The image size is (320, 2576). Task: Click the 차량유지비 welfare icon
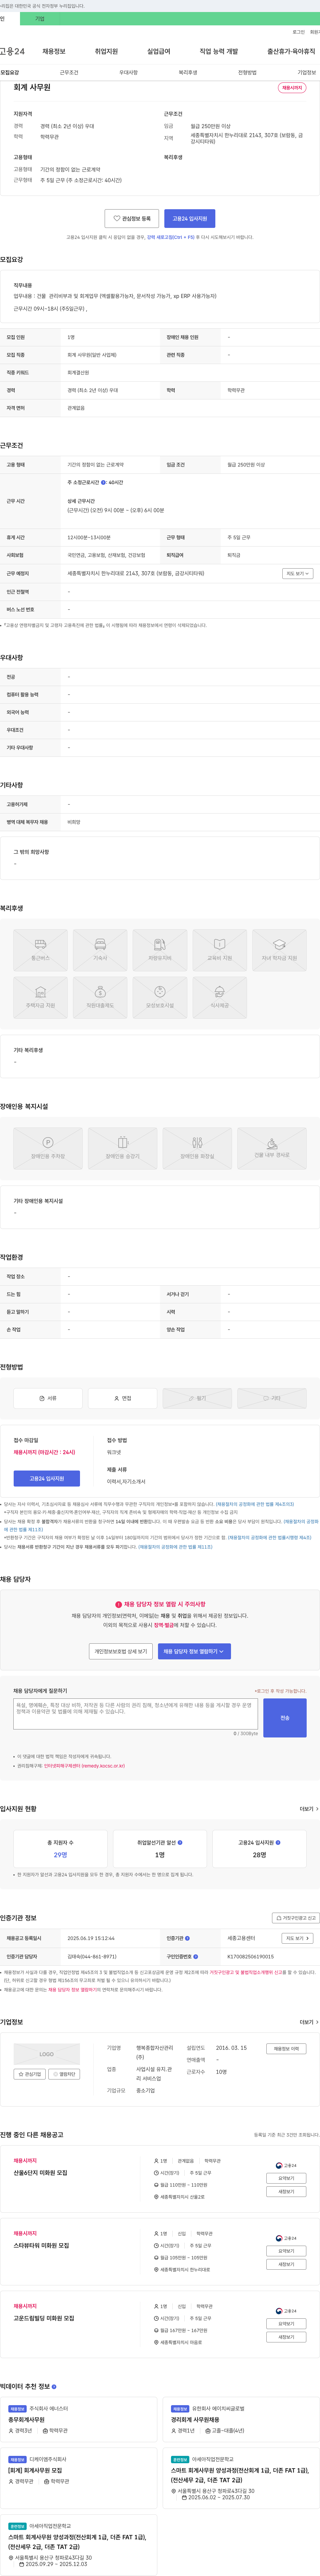(160, 950)
